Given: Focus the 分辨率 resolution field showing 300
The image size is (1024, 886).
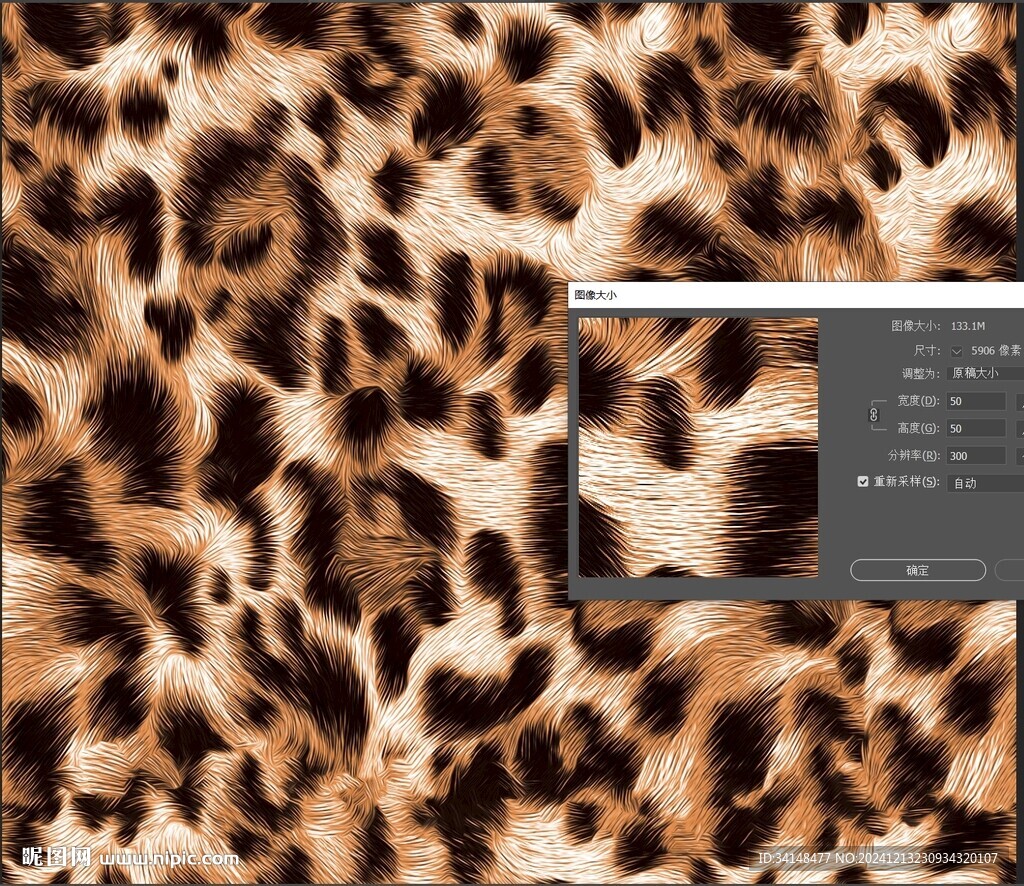Looking at the screenshot, I should [976, 456].
